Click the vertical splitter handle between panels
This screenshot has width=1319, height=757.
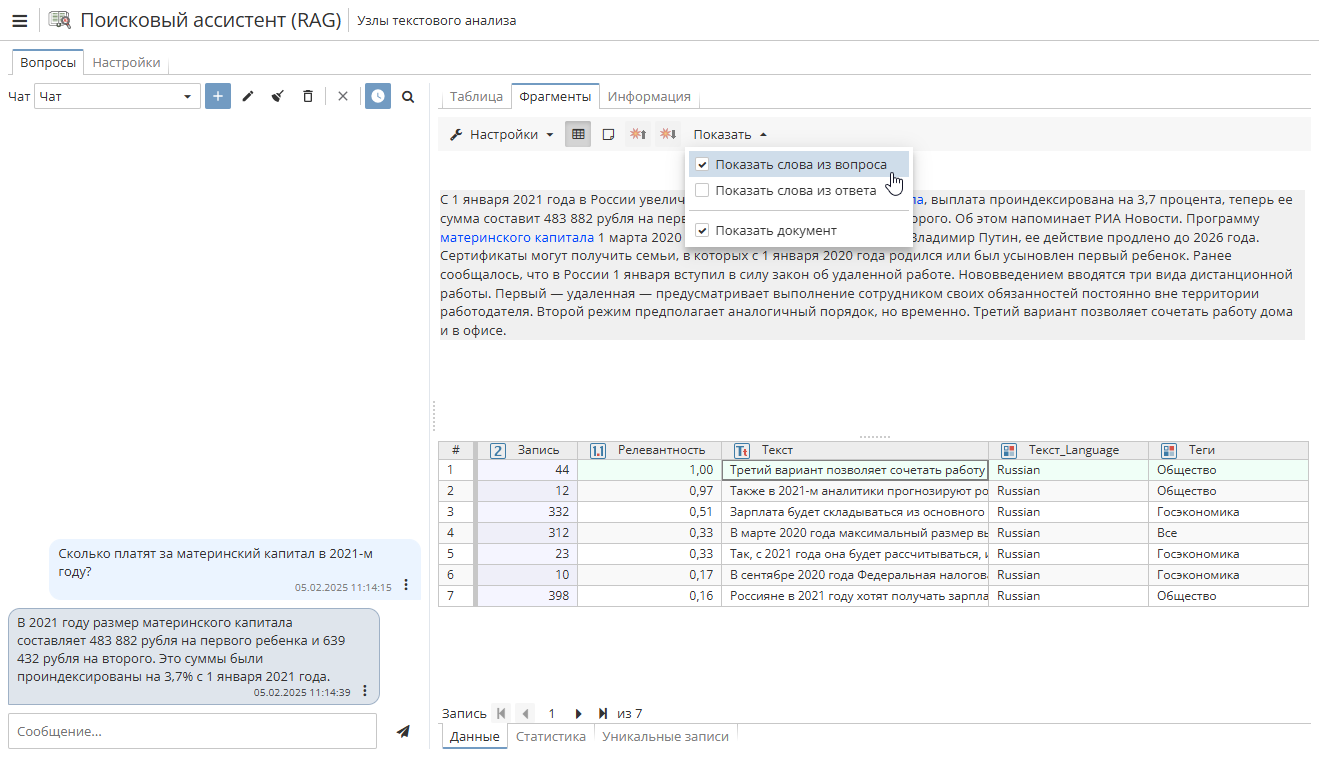(x=433, y=414)
